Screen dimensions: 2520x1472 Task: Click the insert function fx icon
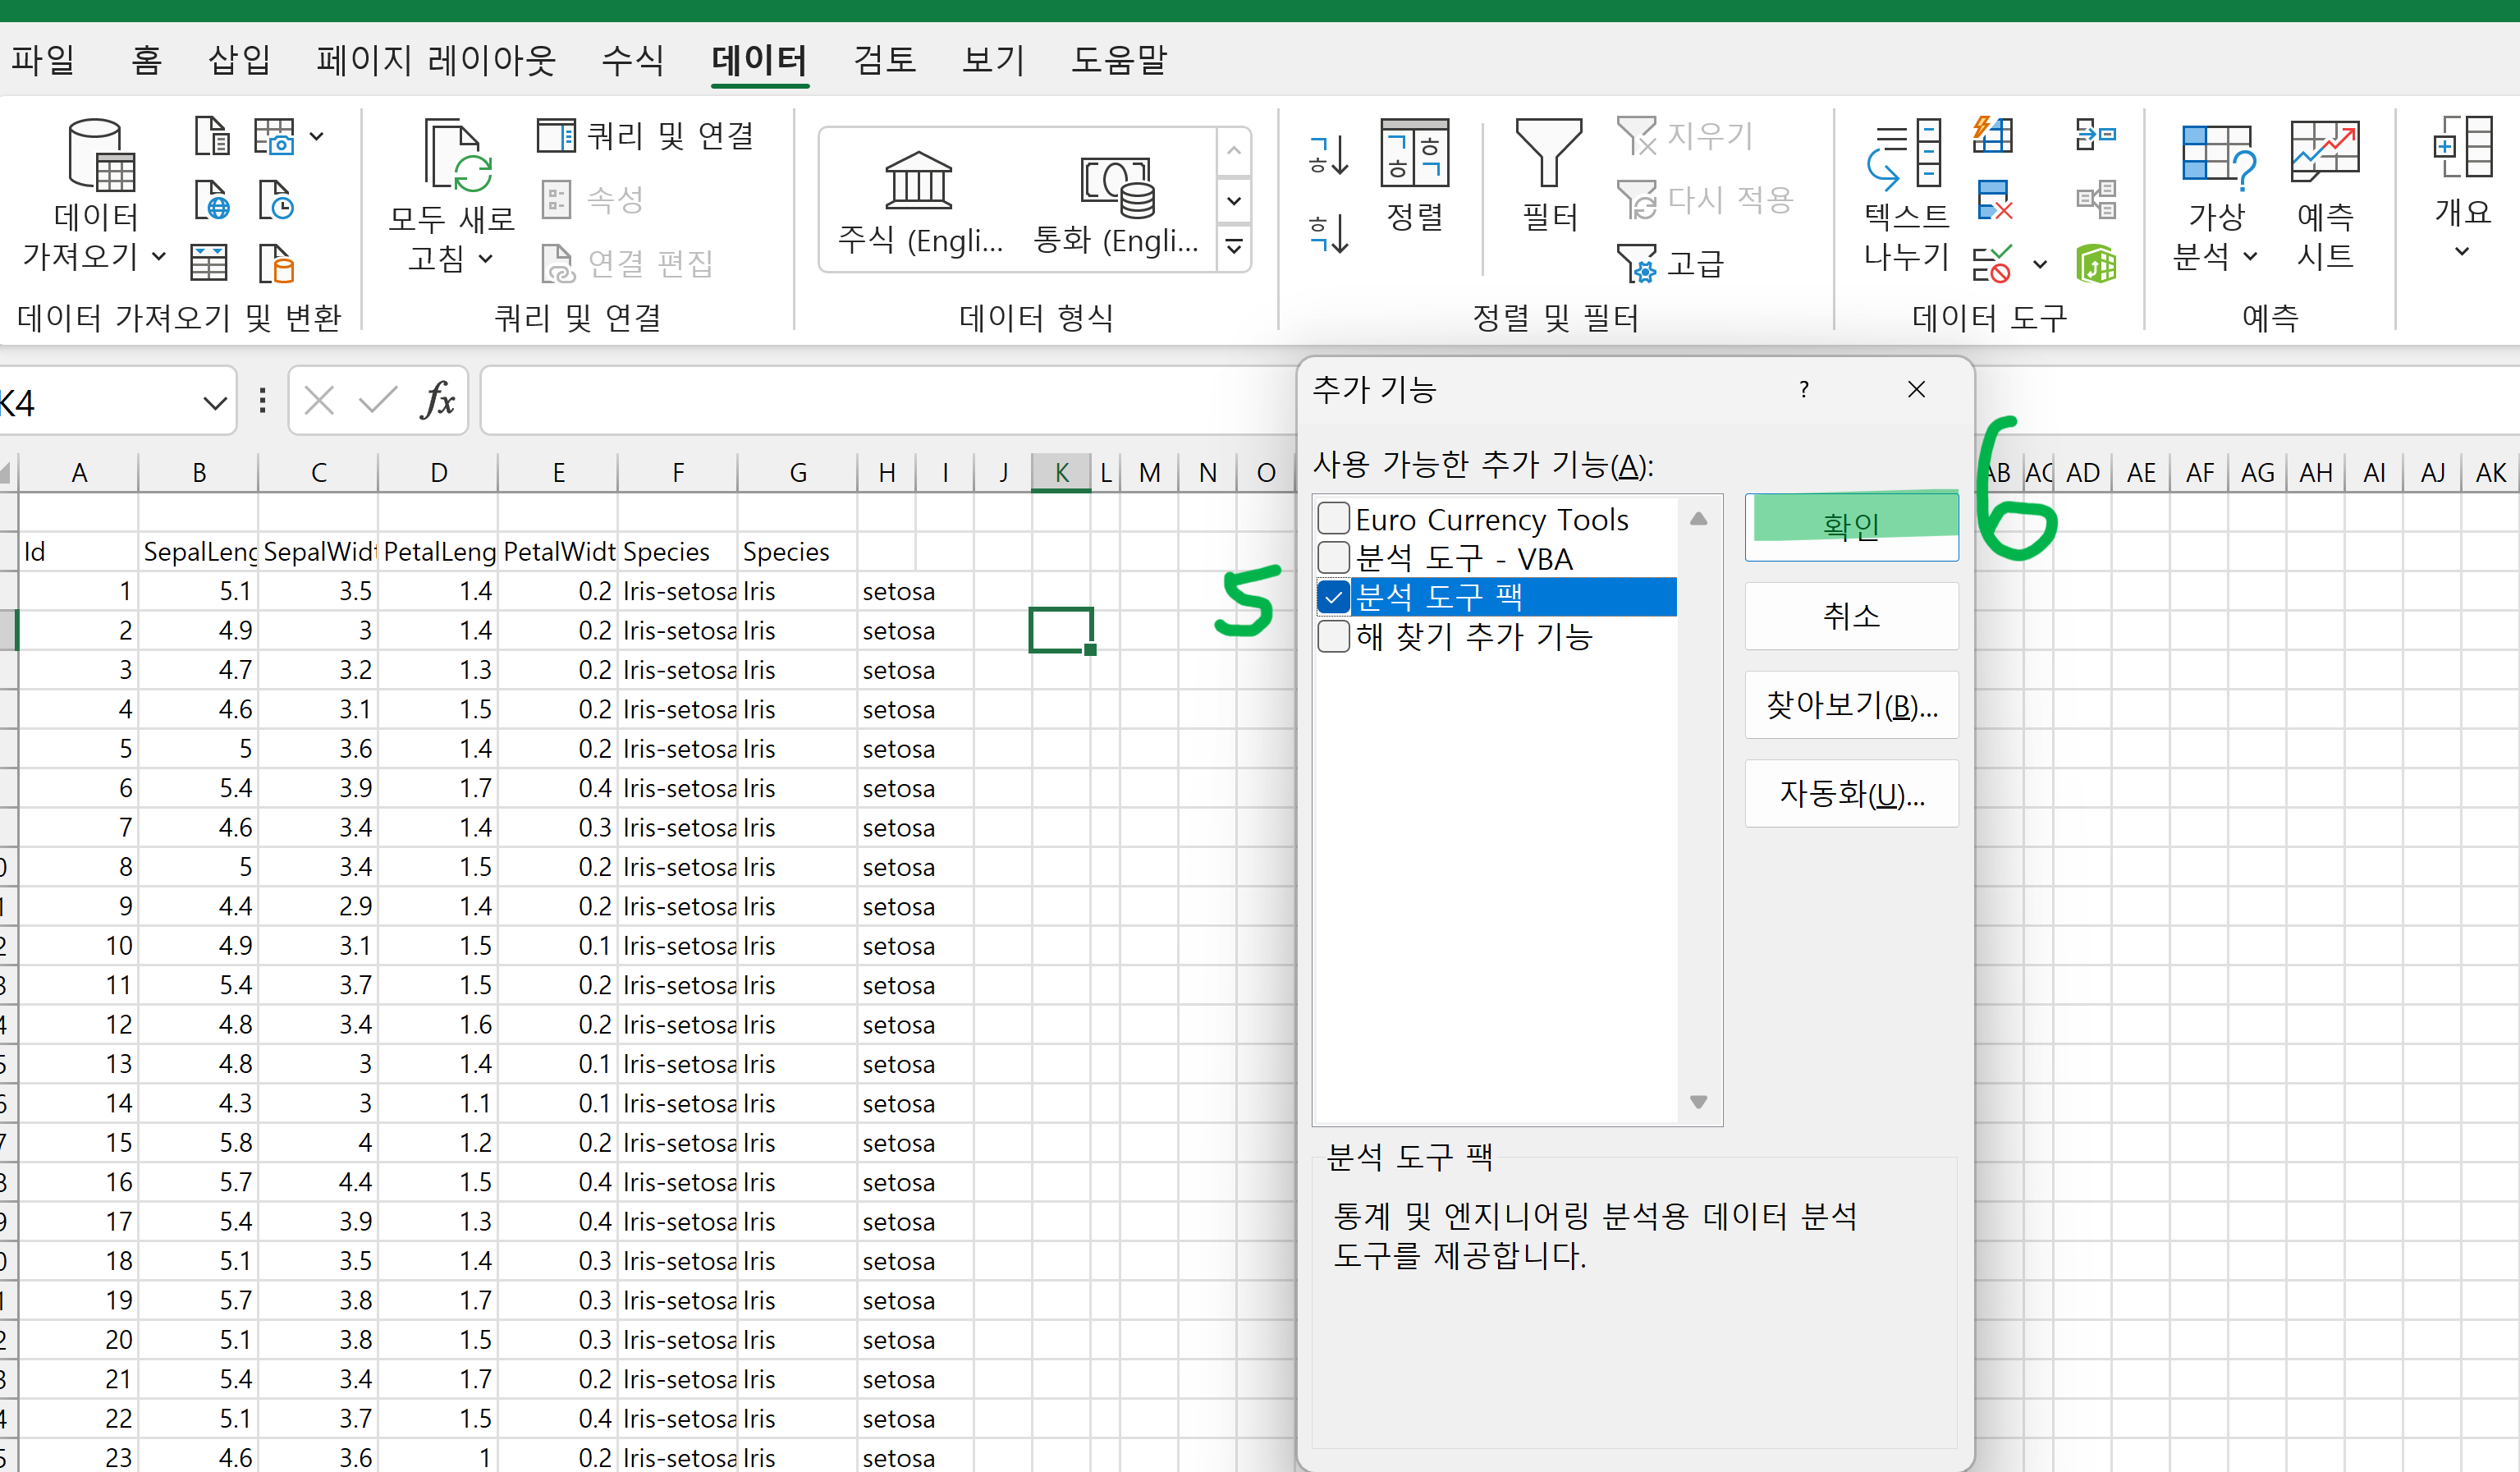[x=437, y=401]
